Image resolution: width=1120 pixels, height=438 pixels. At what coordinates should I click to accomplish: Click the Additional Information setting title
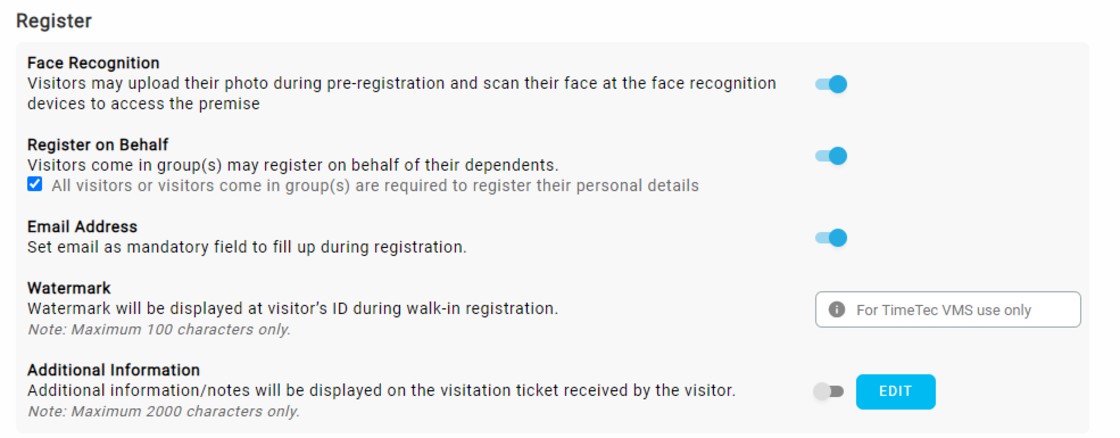pyautogui.click(x=113, y=370)
